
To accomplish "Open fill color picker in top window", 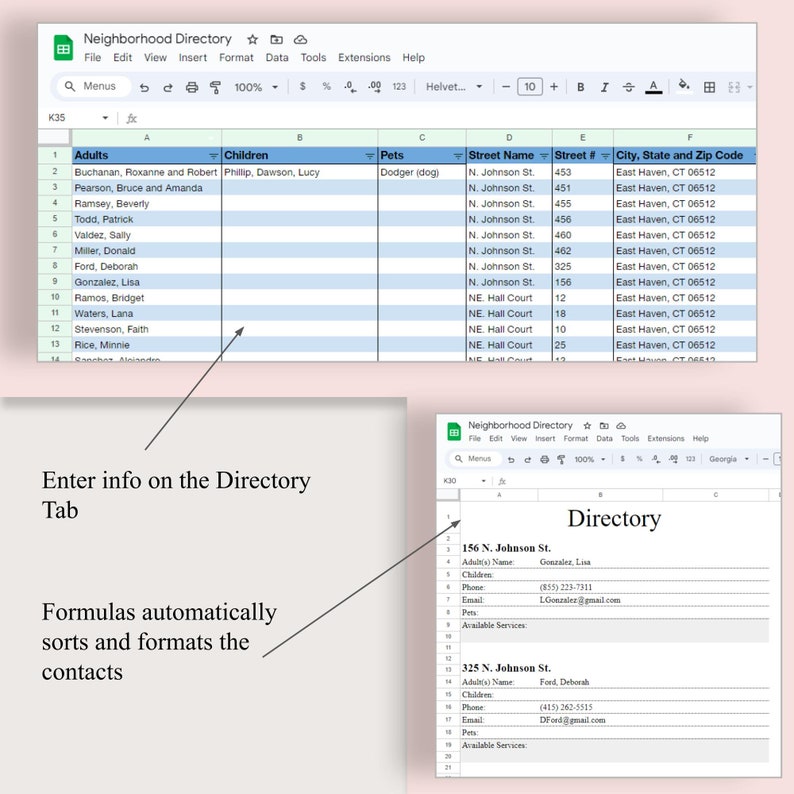I will tap(684, 86).
